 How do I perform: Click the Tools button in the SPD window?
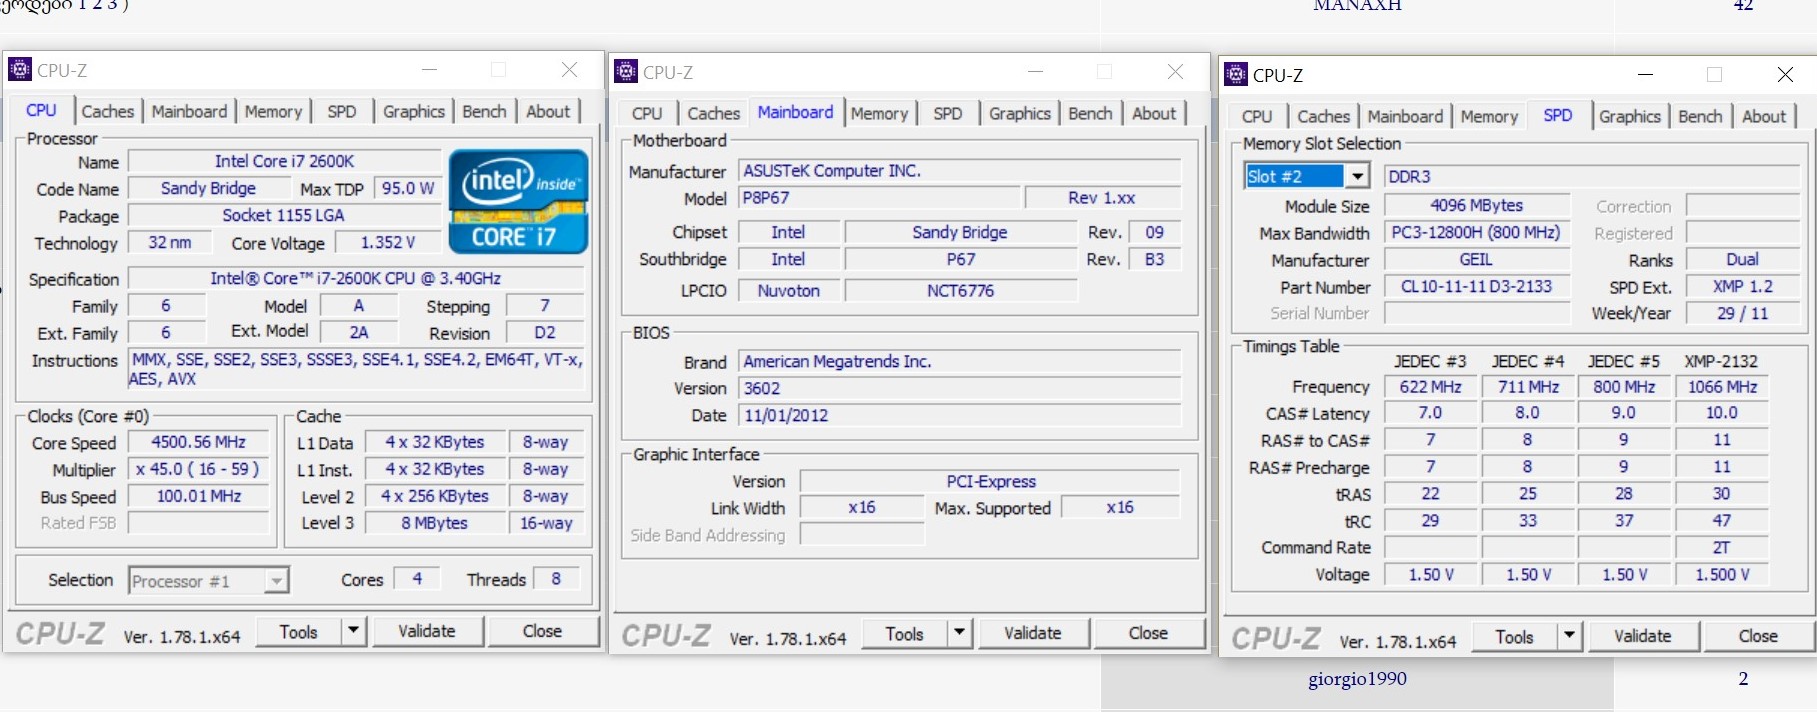tap(1514, 636)
